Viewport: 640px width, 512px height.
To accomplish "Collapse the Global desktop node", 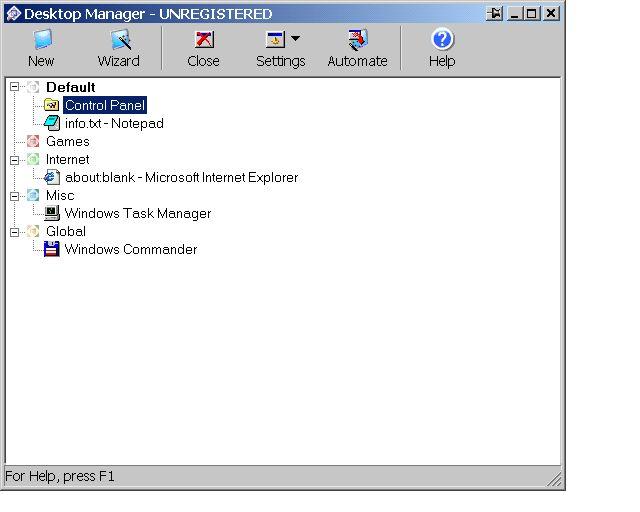I will point(15,232).
